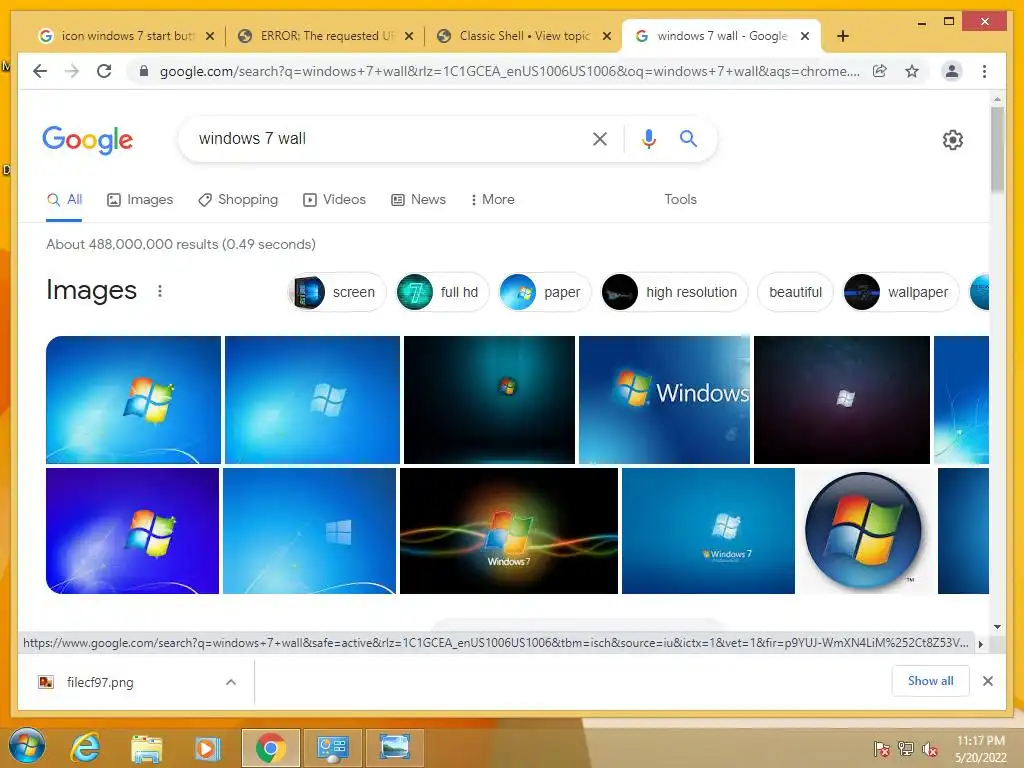Click the address bar URL

[509, 71]
